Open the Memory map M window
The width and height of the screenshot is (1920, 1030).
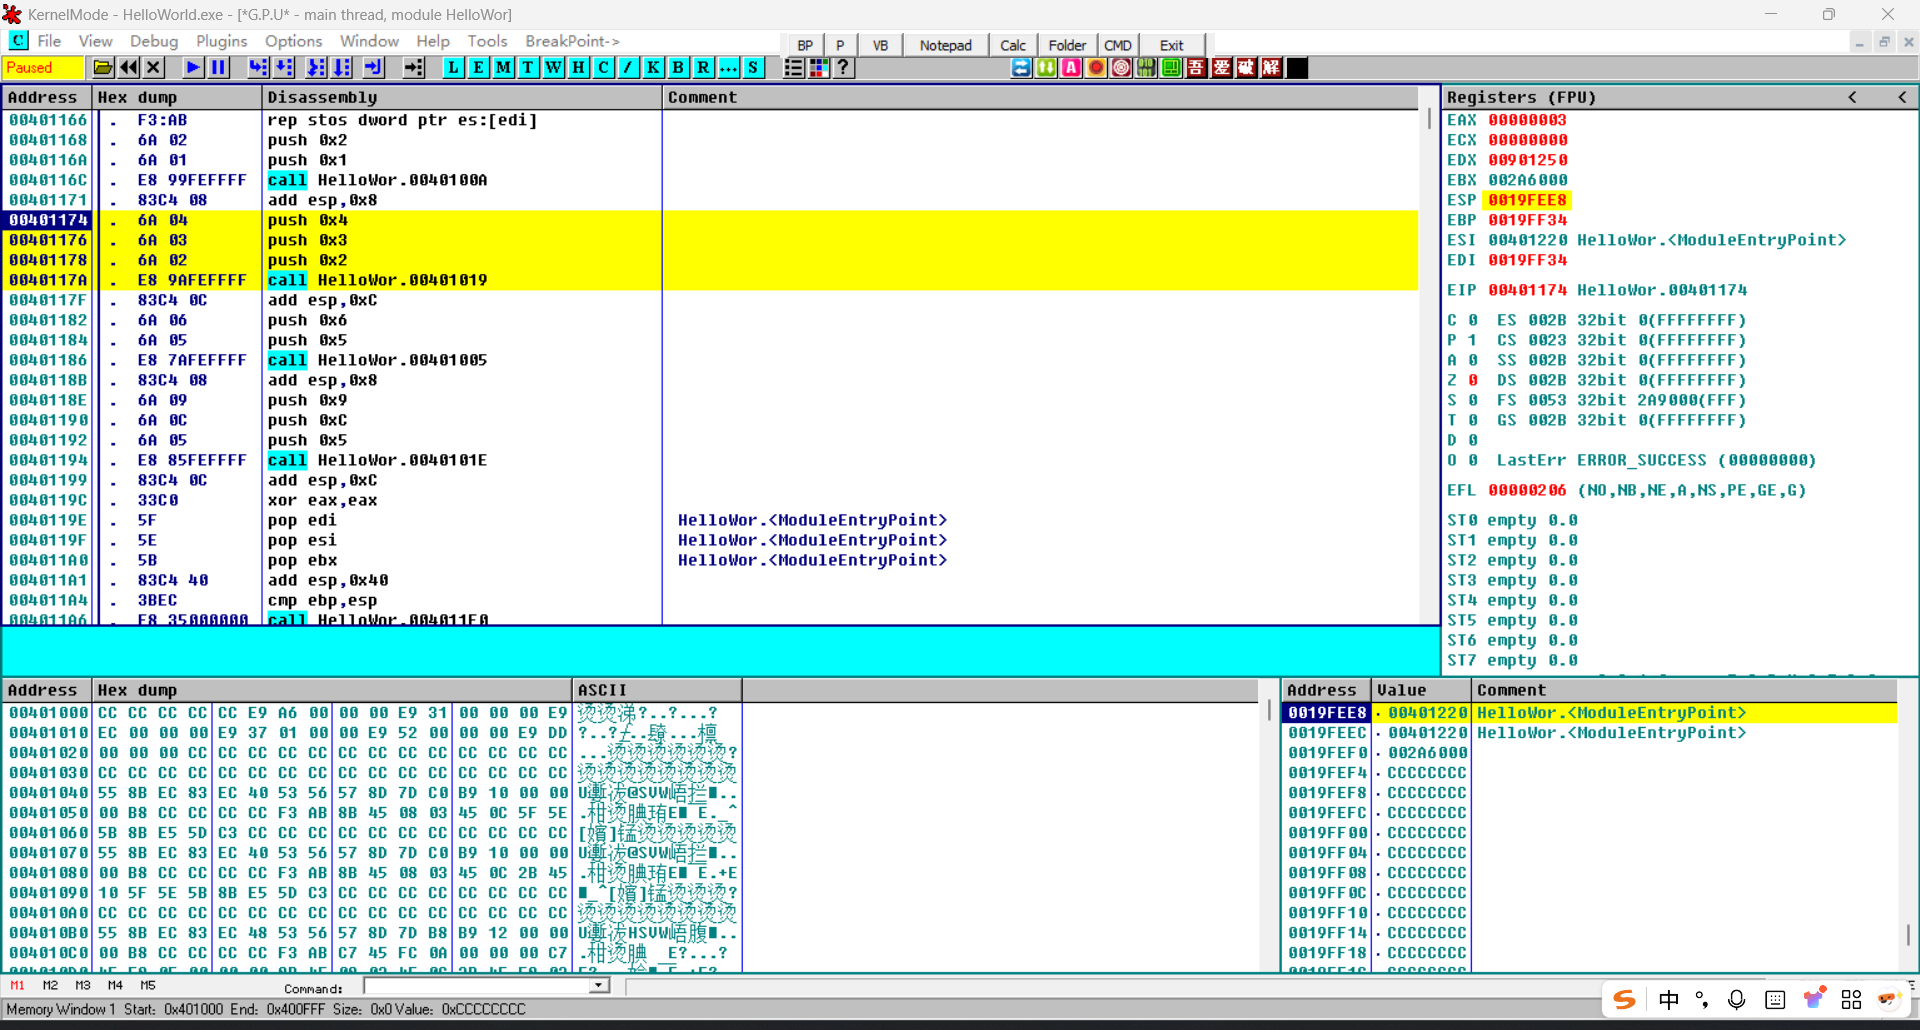click(503, 68)
